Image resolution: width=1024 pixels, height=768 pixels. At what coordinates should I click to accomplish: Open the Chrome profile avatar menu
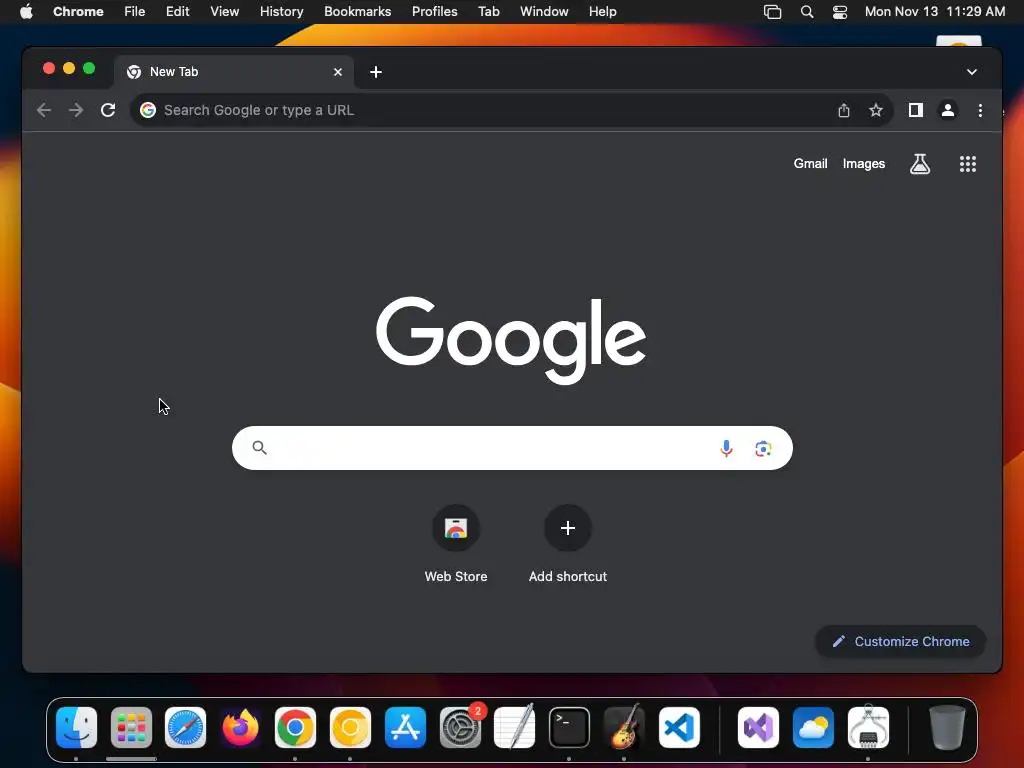948,110
